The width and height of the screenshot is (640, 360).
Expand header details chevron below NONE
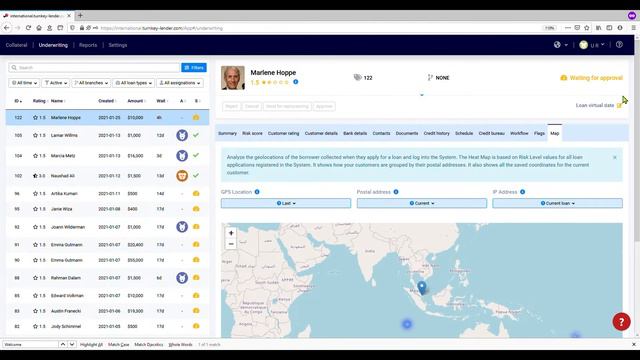422,95
